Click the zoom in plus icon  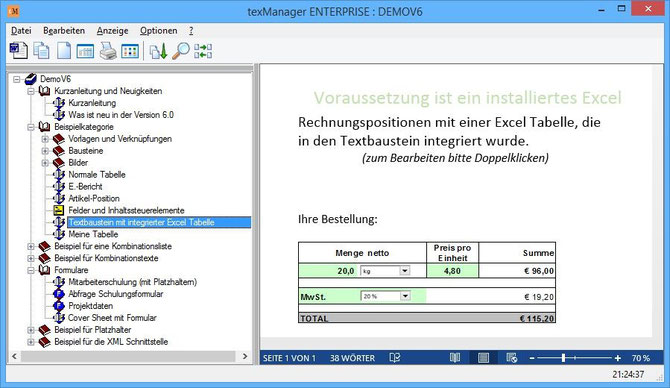point(617,358)
